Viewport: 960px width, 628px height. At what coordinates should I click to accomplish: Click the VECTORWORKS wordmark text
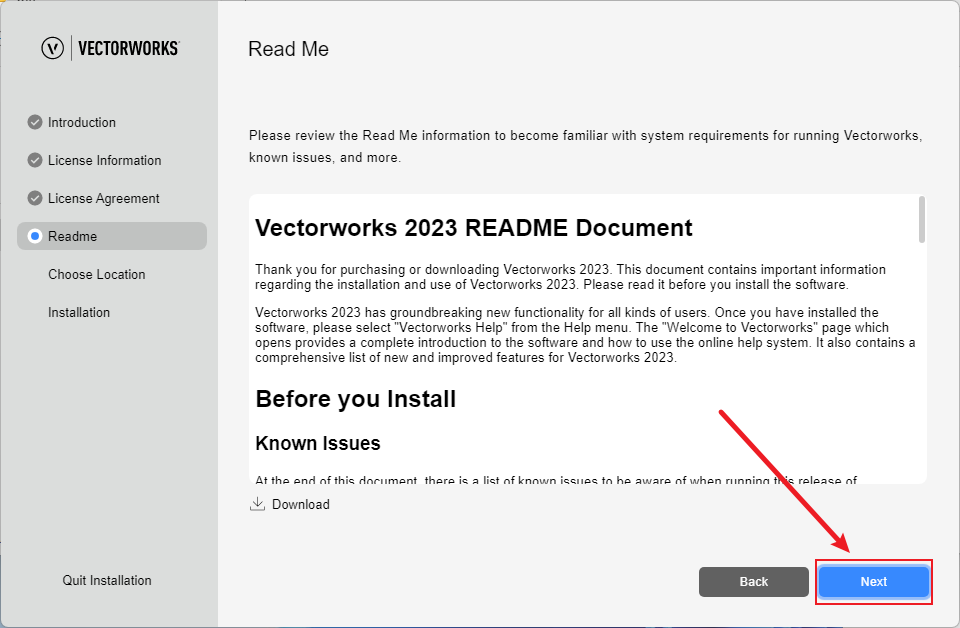[129, 48]
